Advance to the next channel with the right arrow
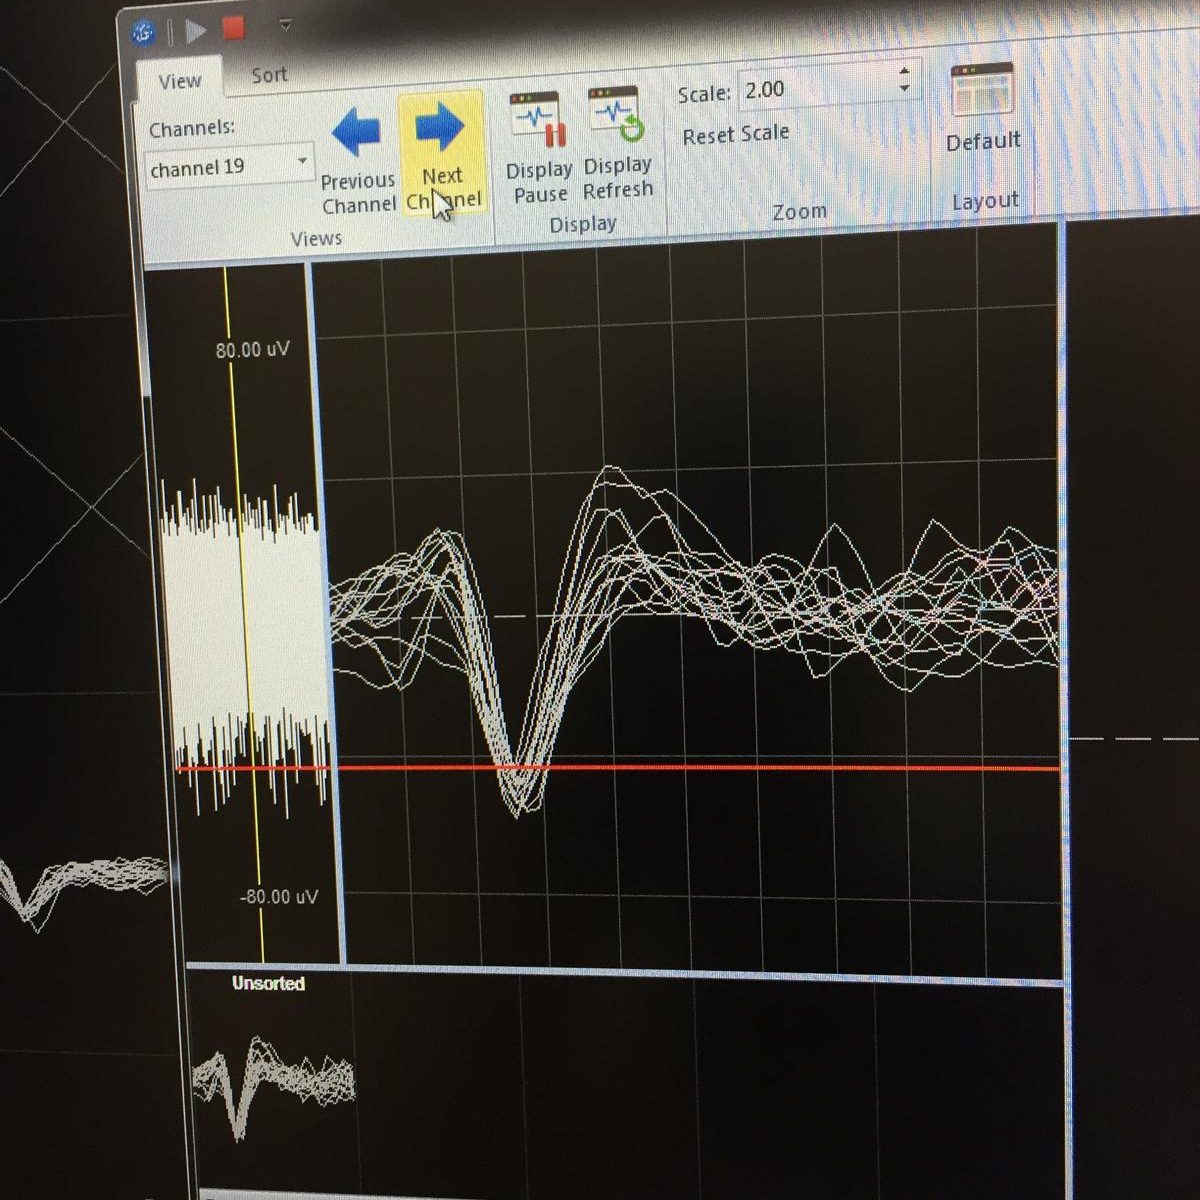 point(441,152)
